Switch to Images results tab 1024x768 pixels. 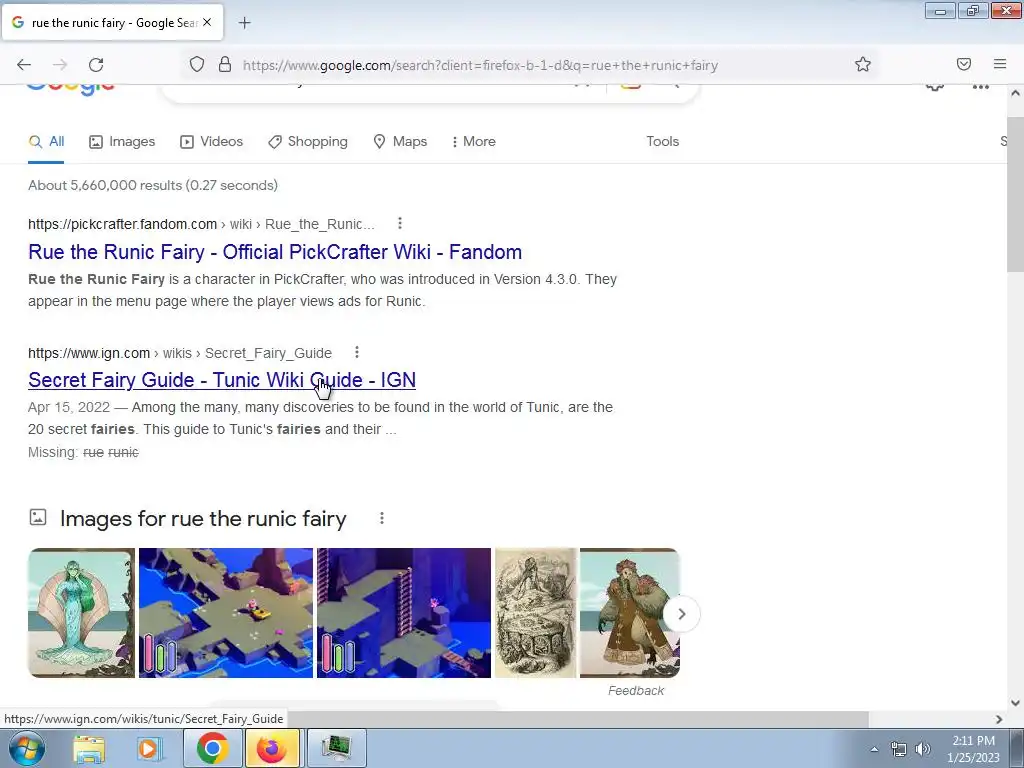(x=122, y=142)
